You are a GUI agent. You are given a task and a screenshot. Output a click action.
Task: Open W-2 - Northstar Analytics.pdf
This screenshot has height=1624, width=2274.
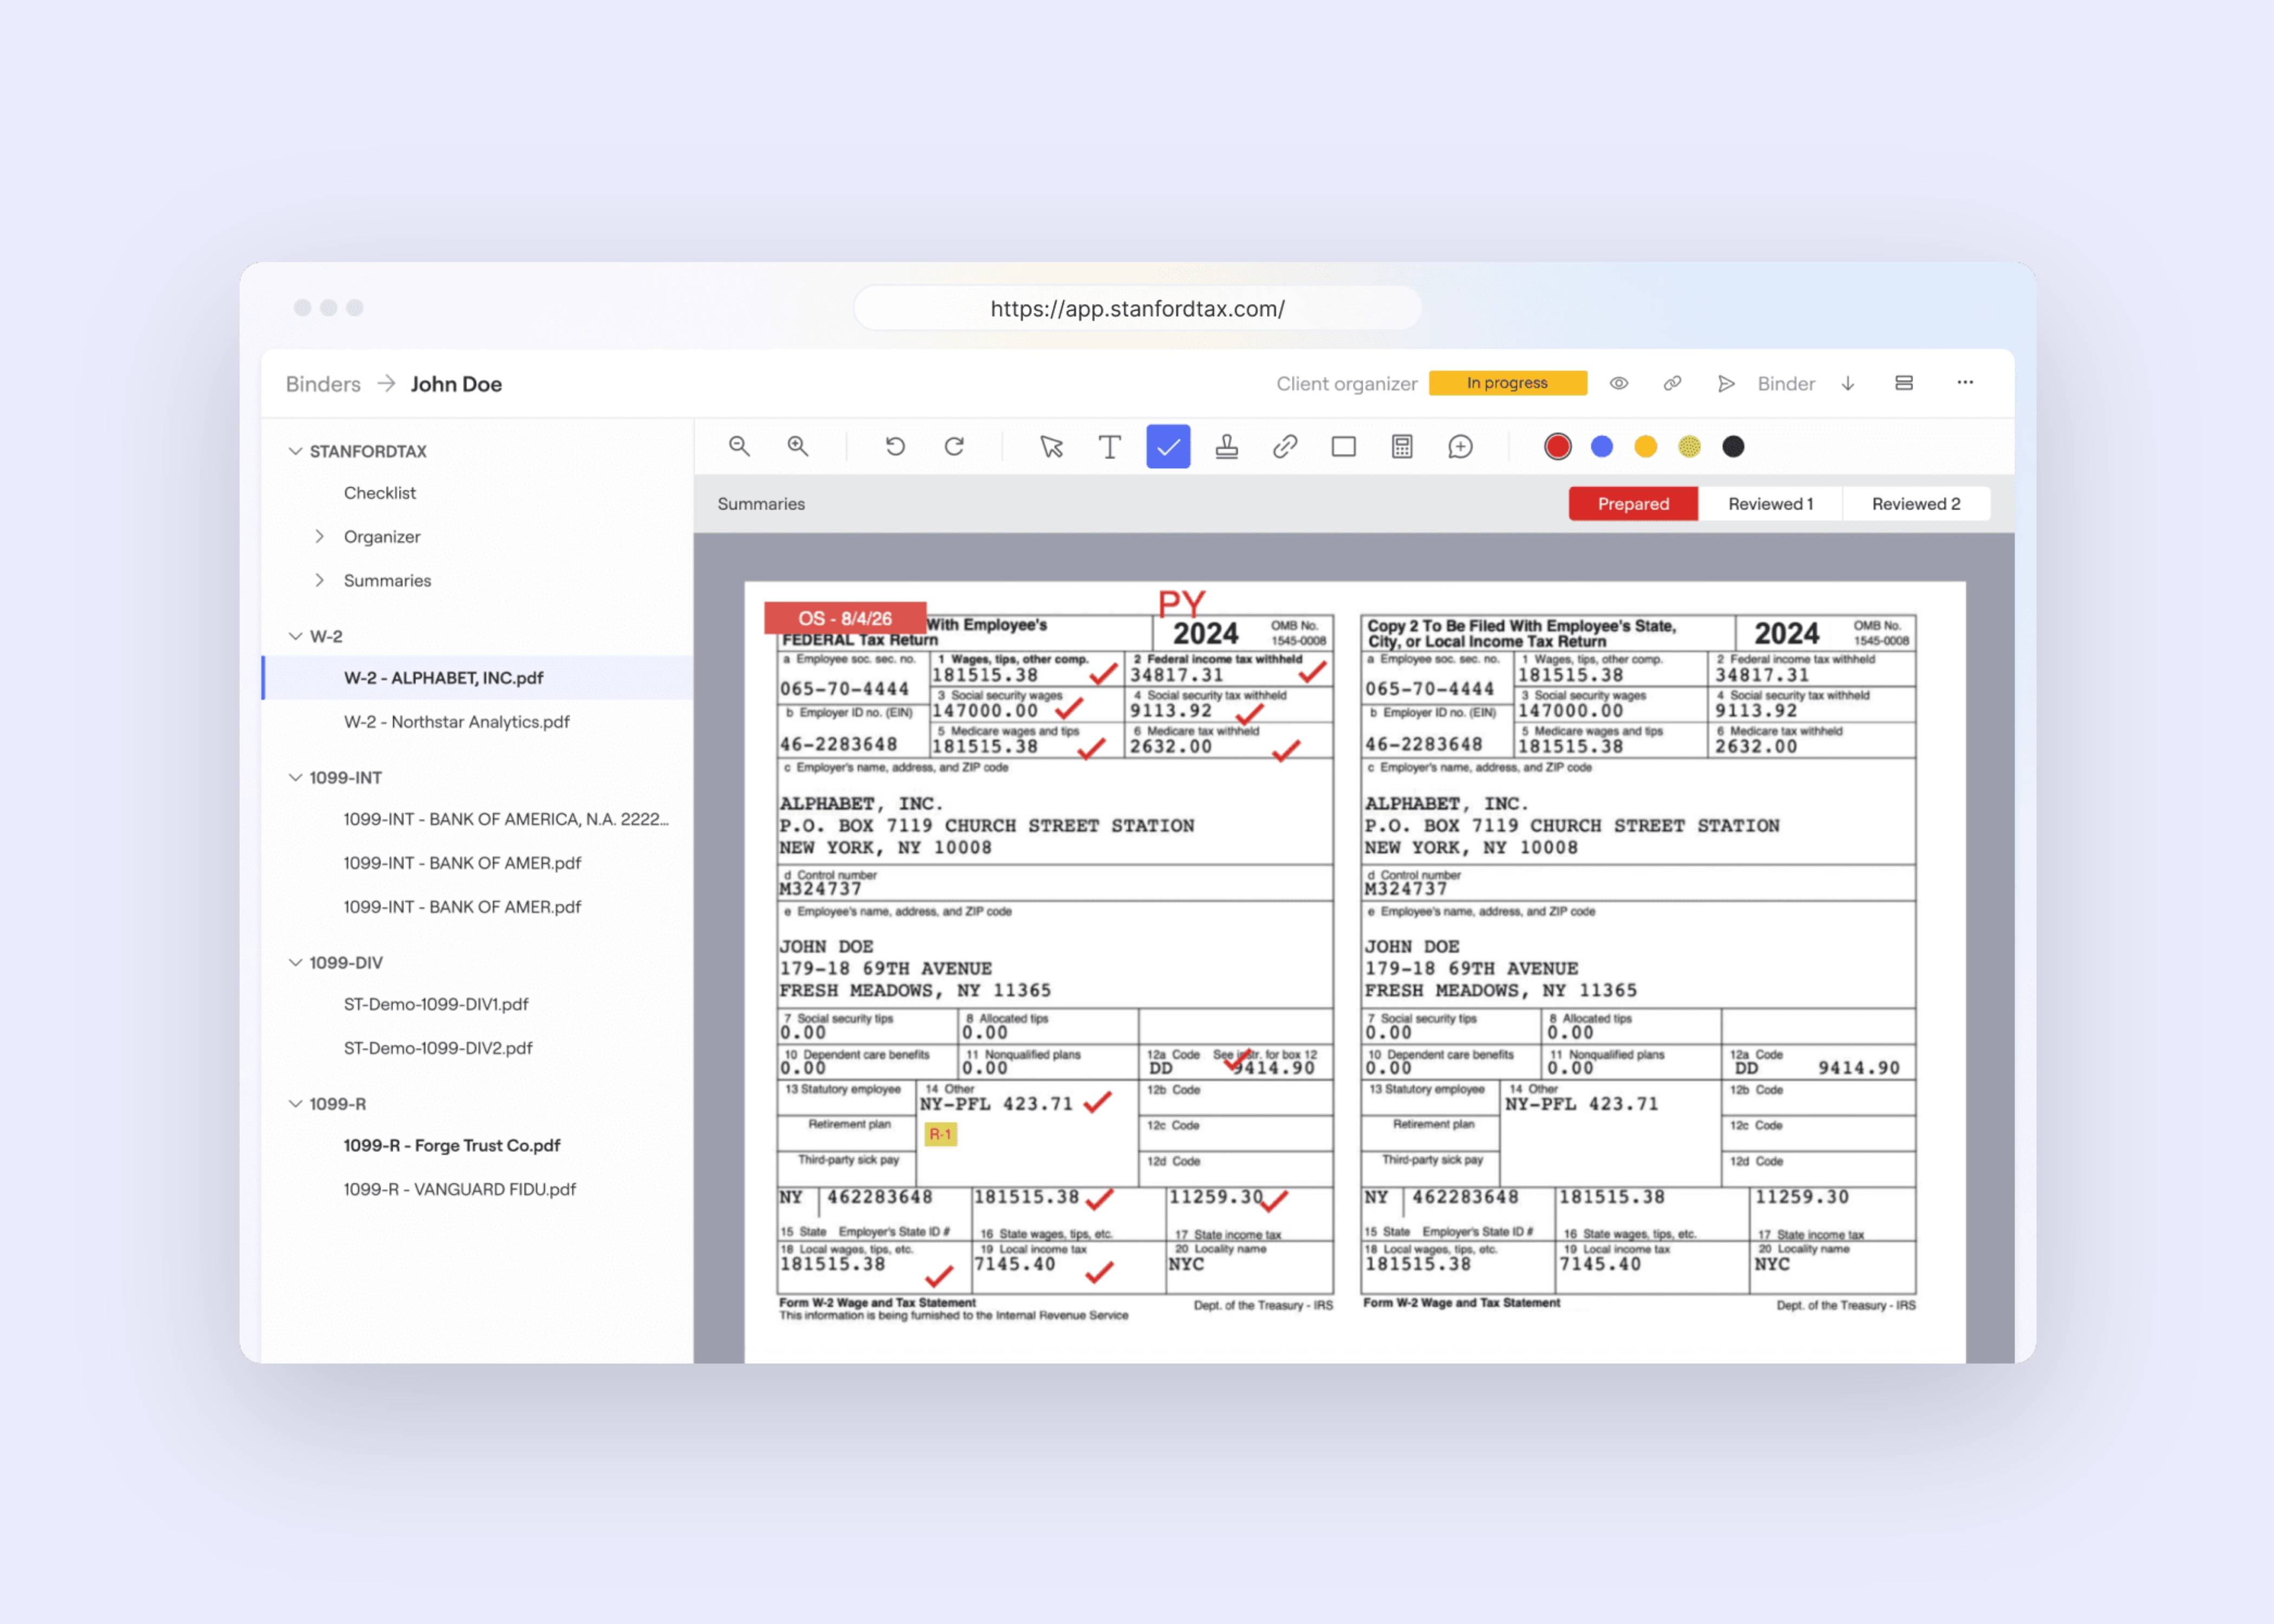click(456, 722)
